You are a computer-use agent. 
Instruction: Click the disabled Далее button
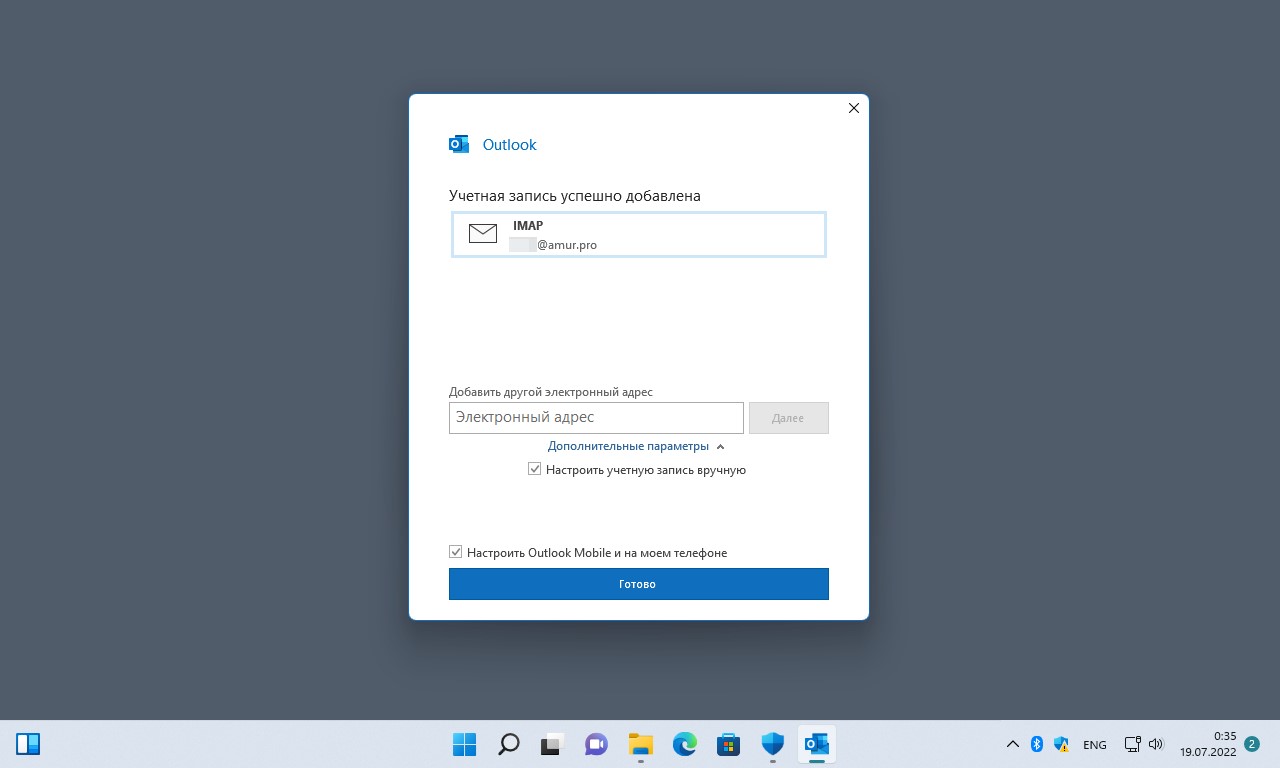coord(788,418)
